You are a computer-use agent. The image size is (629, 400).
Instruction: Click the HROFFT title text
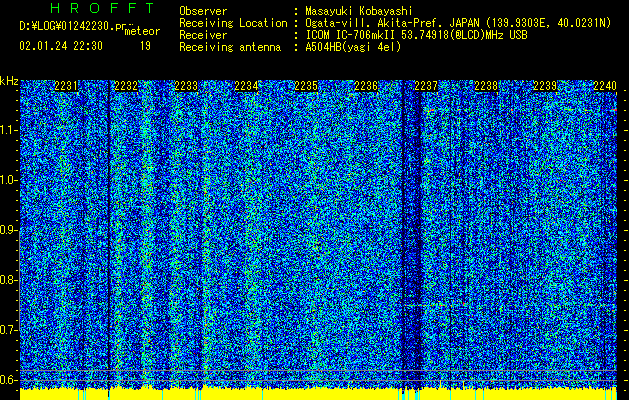(102, 8)
